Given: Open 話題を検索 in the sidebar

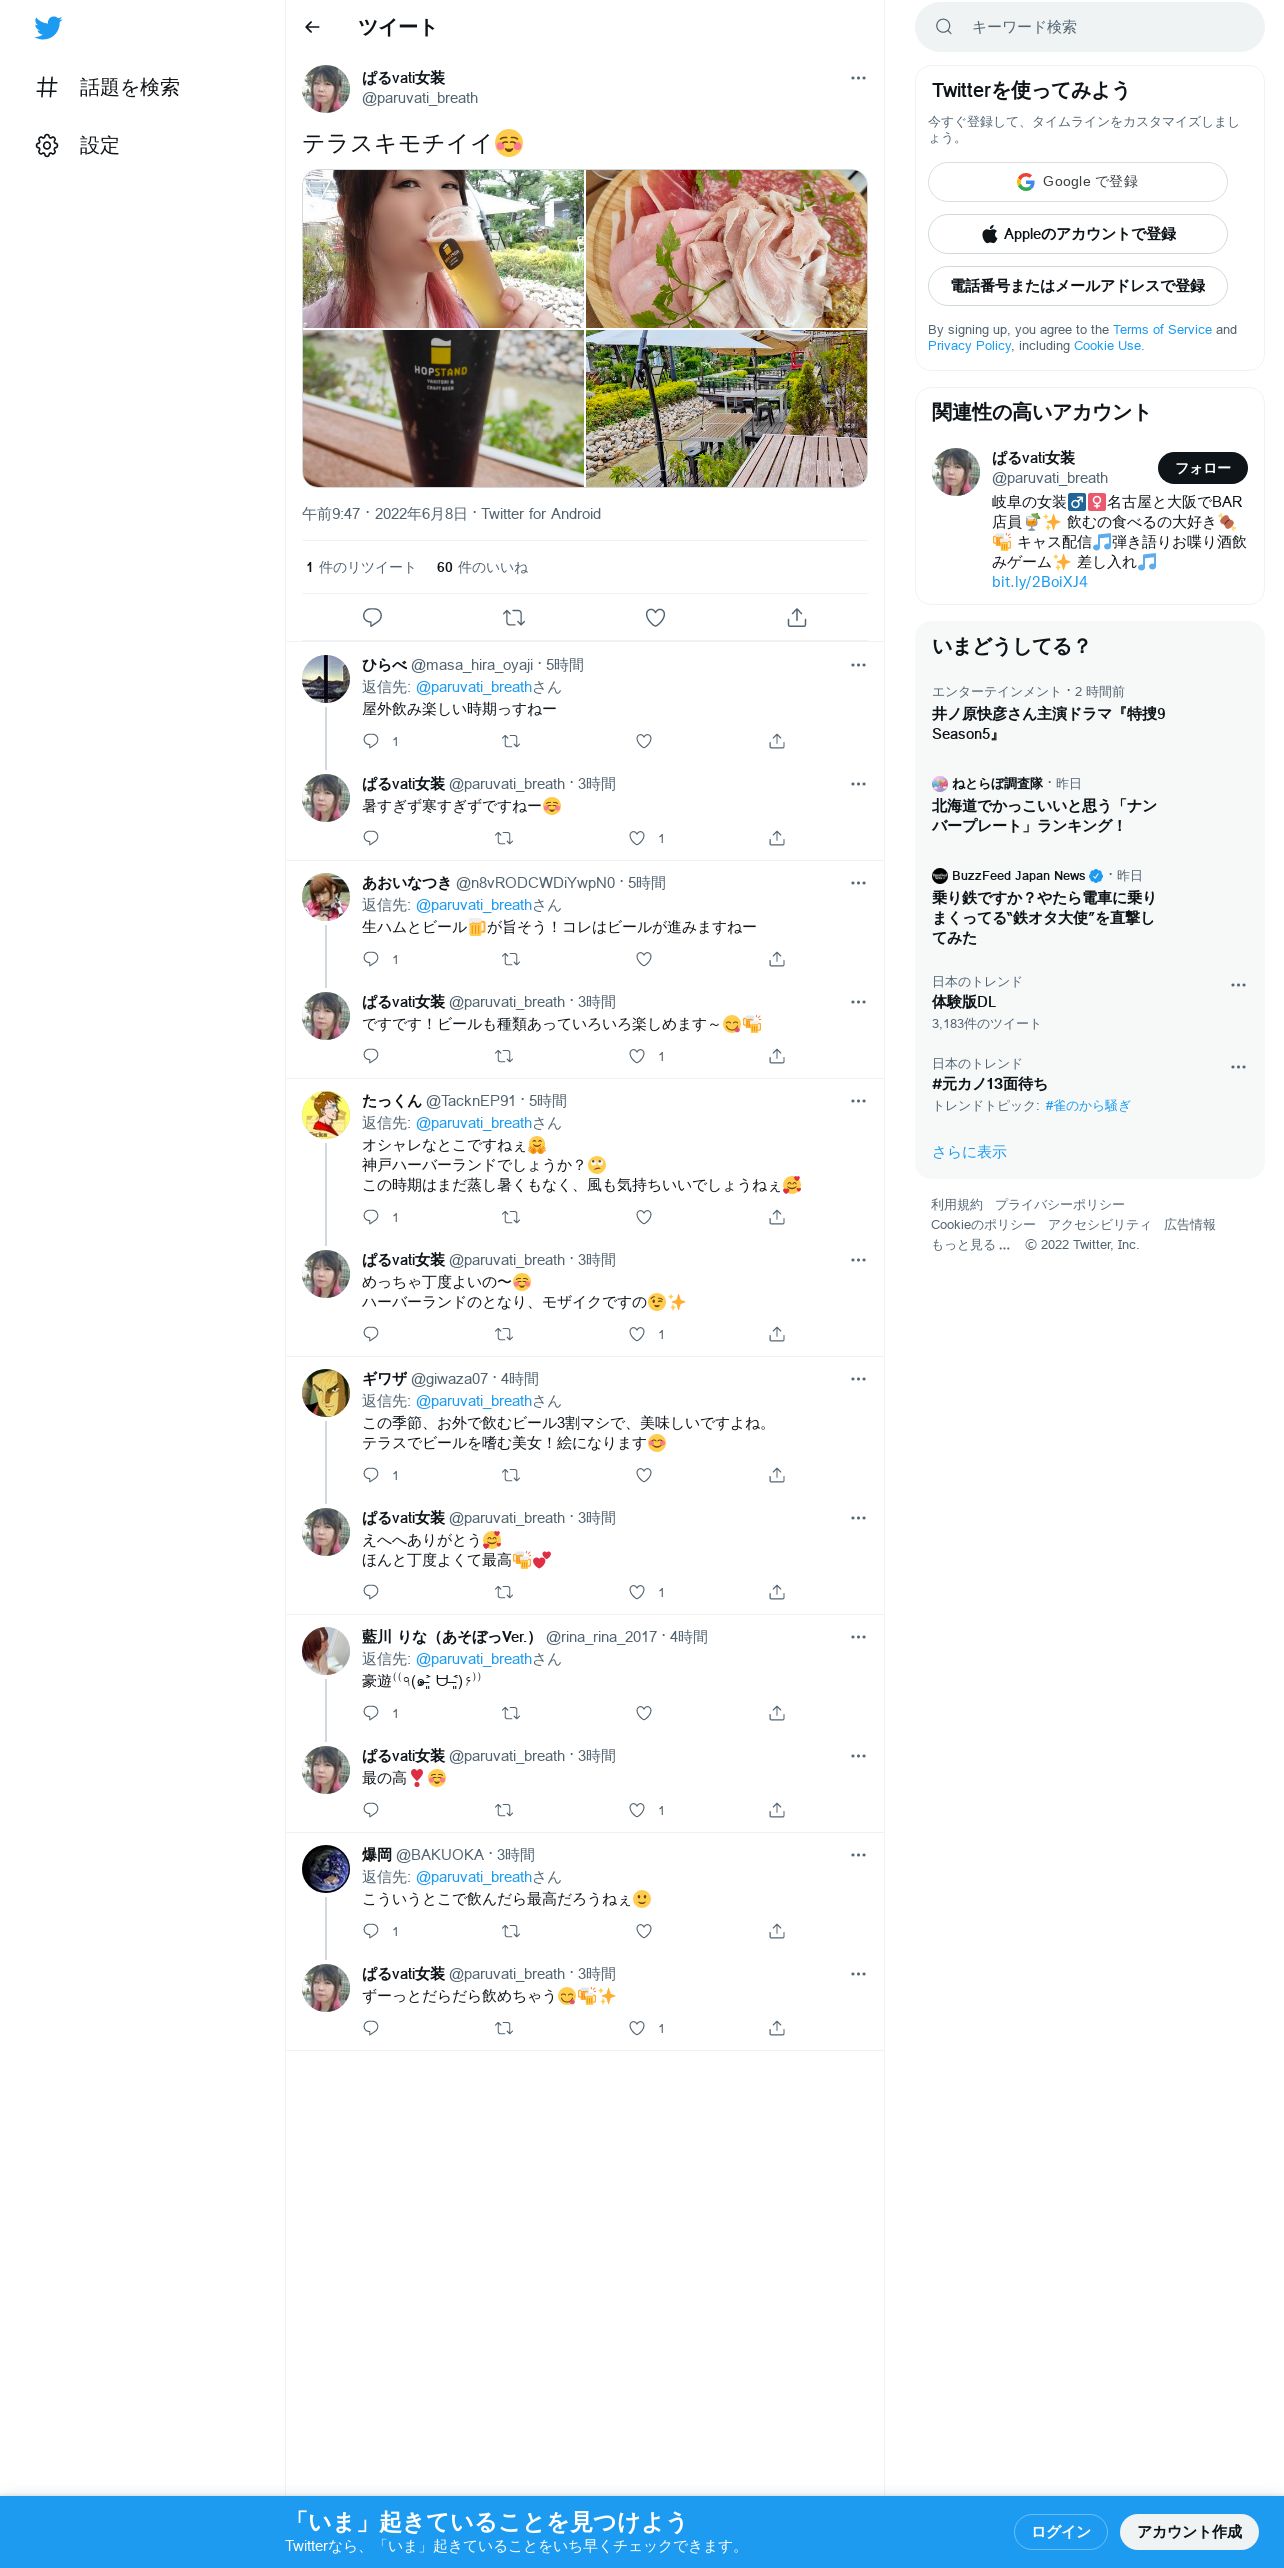Looking at the screenshot, I should (108, 87).
